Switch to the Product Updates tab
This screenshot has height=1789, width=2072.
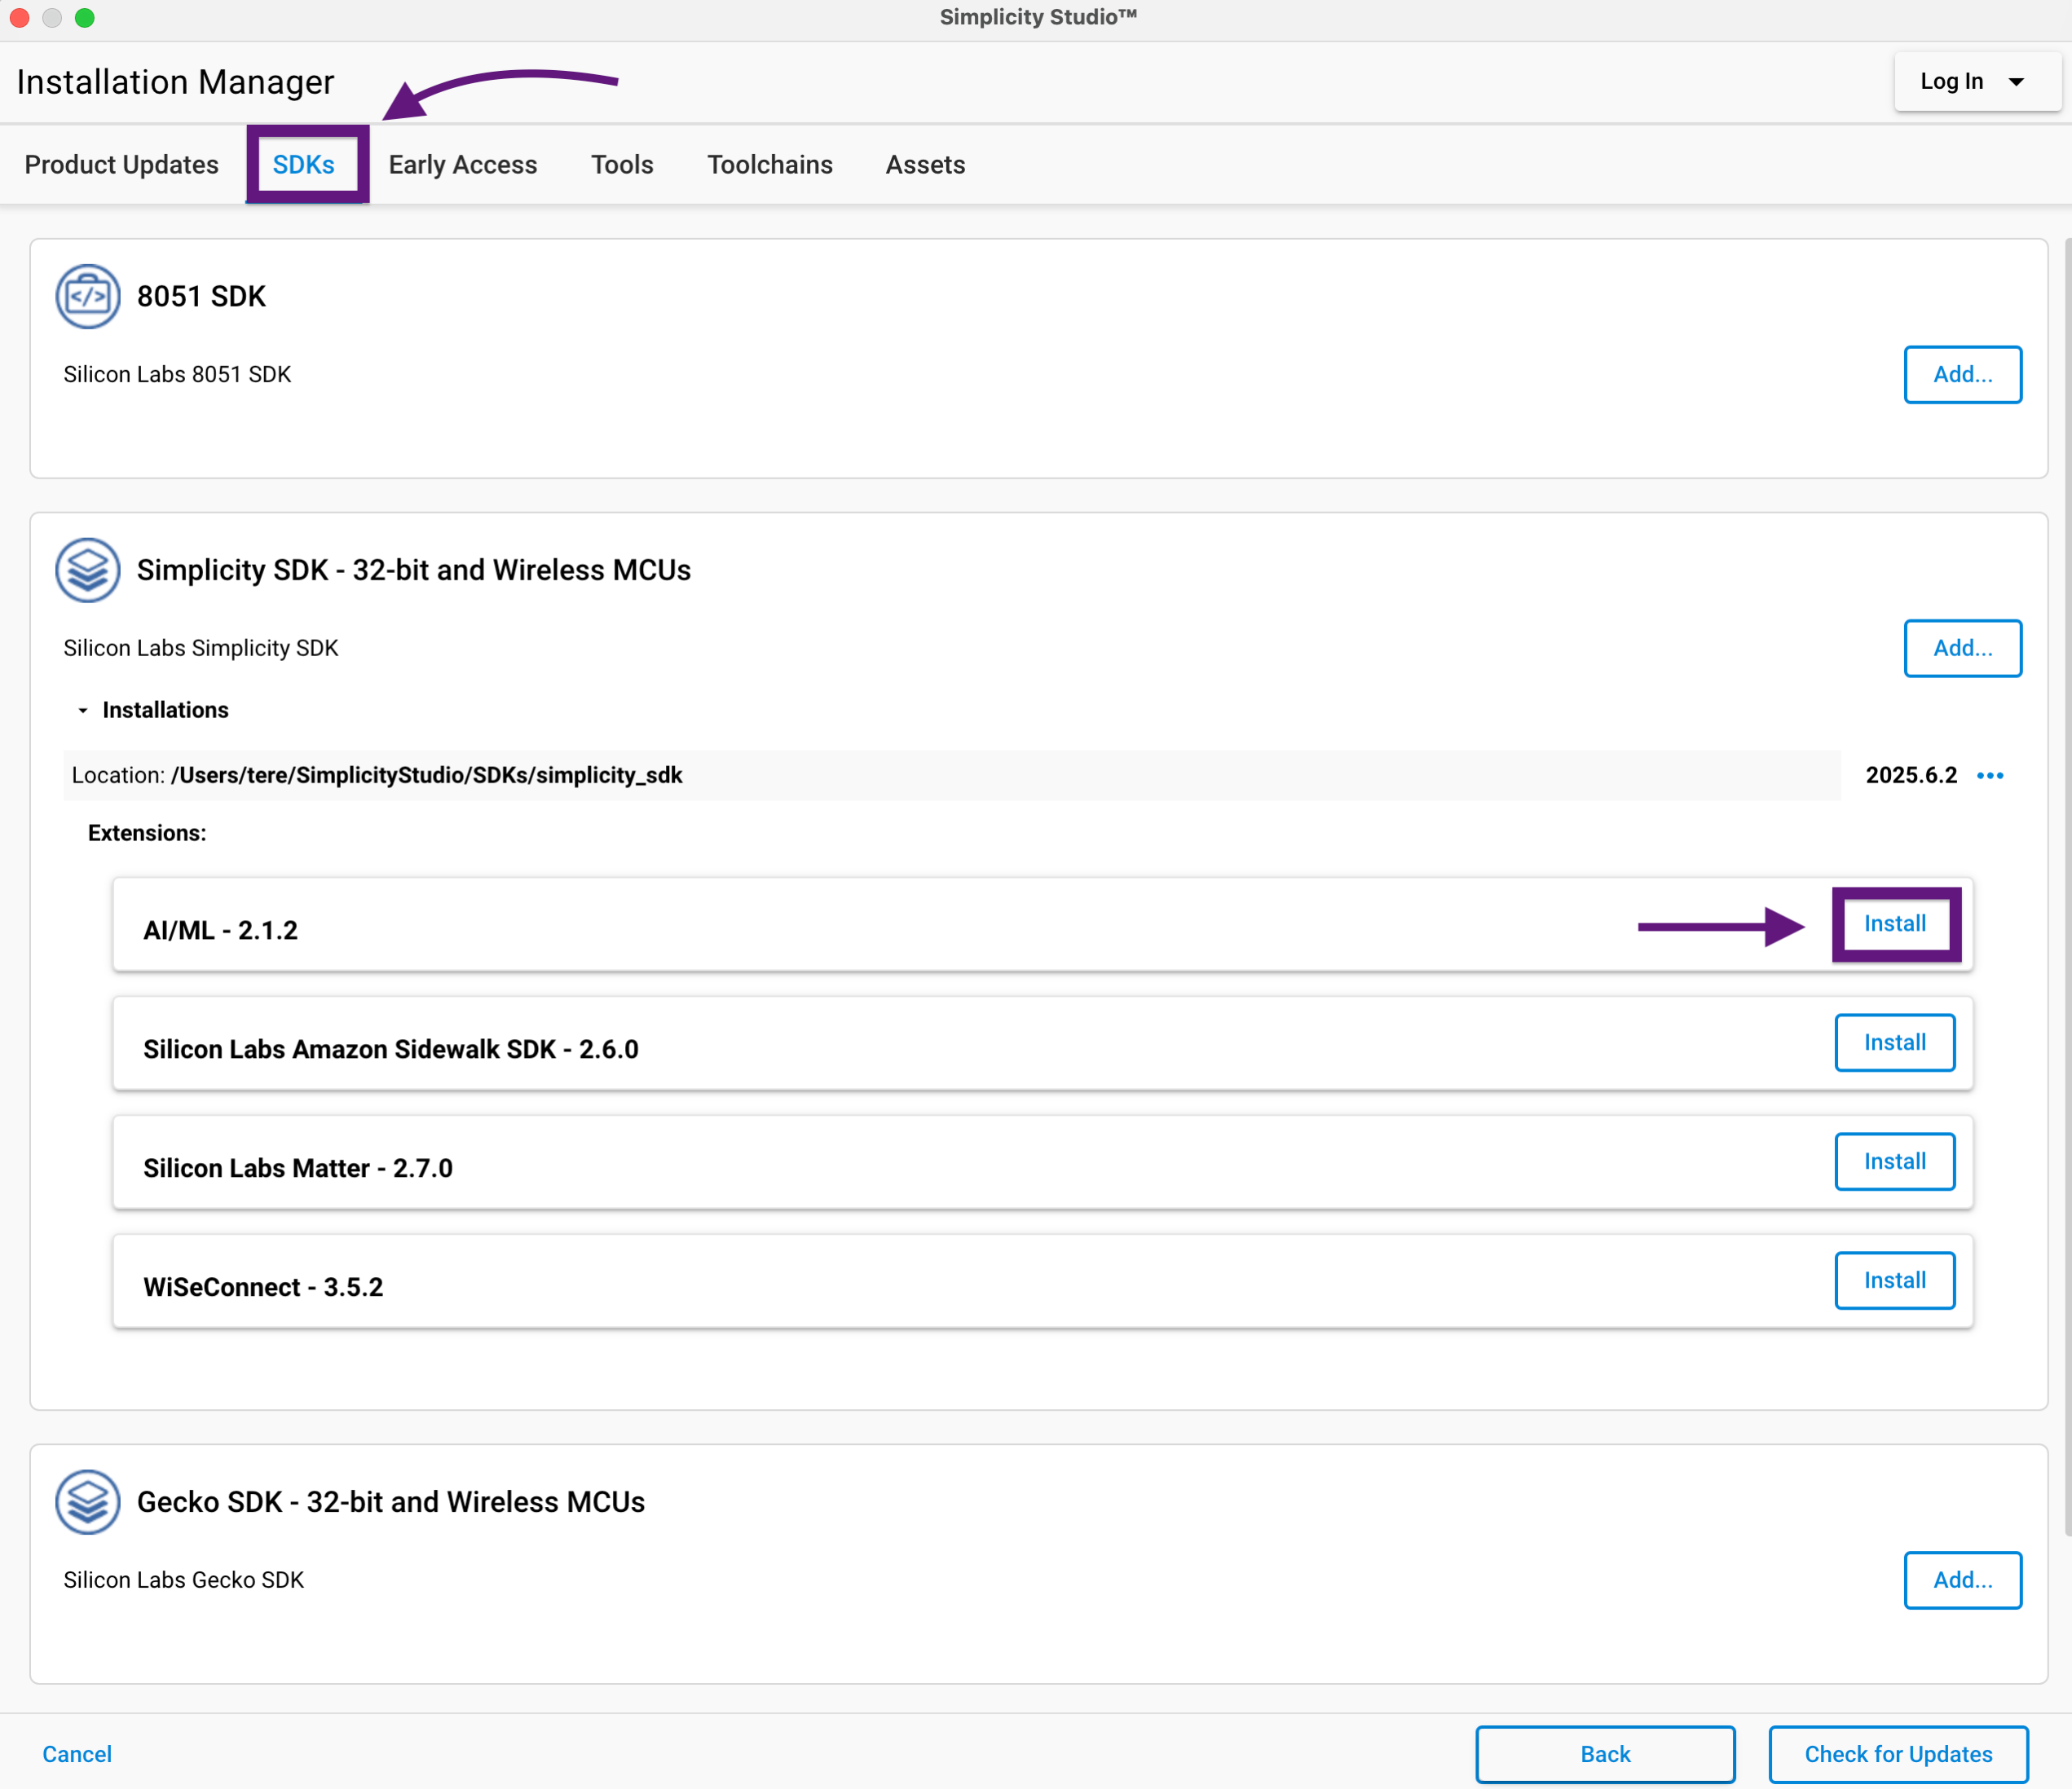click(122, 165)
